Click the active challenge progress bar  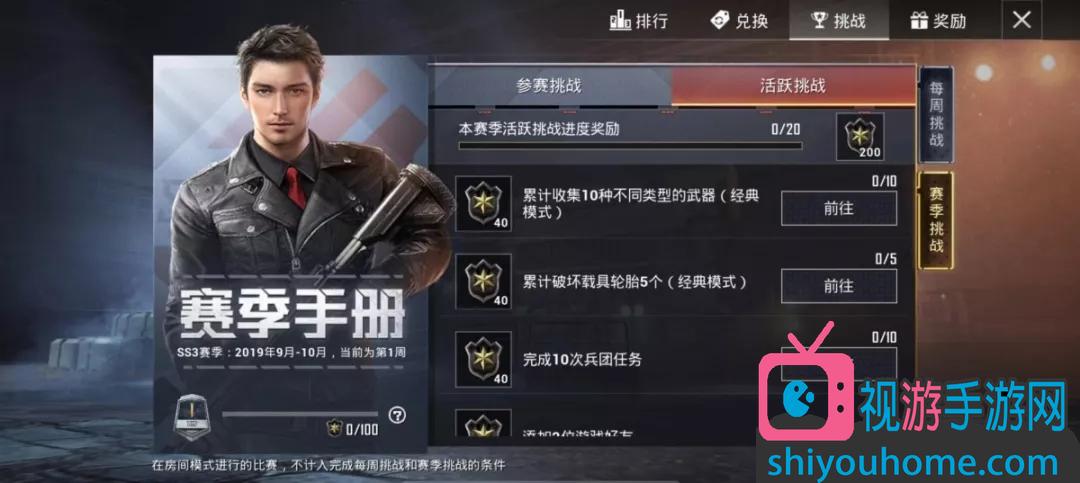click(630, 145)
